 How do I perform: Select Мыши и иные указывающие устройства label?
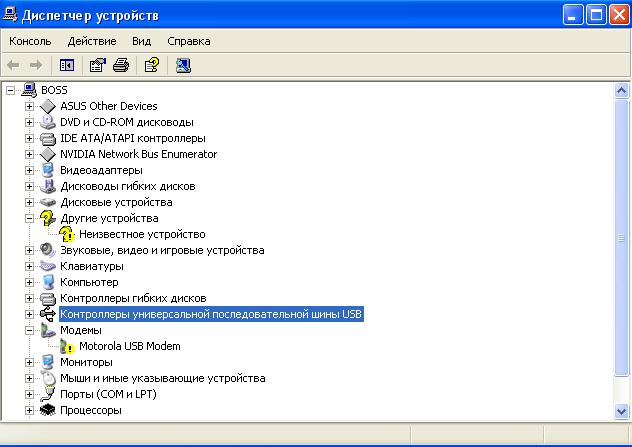162,378
